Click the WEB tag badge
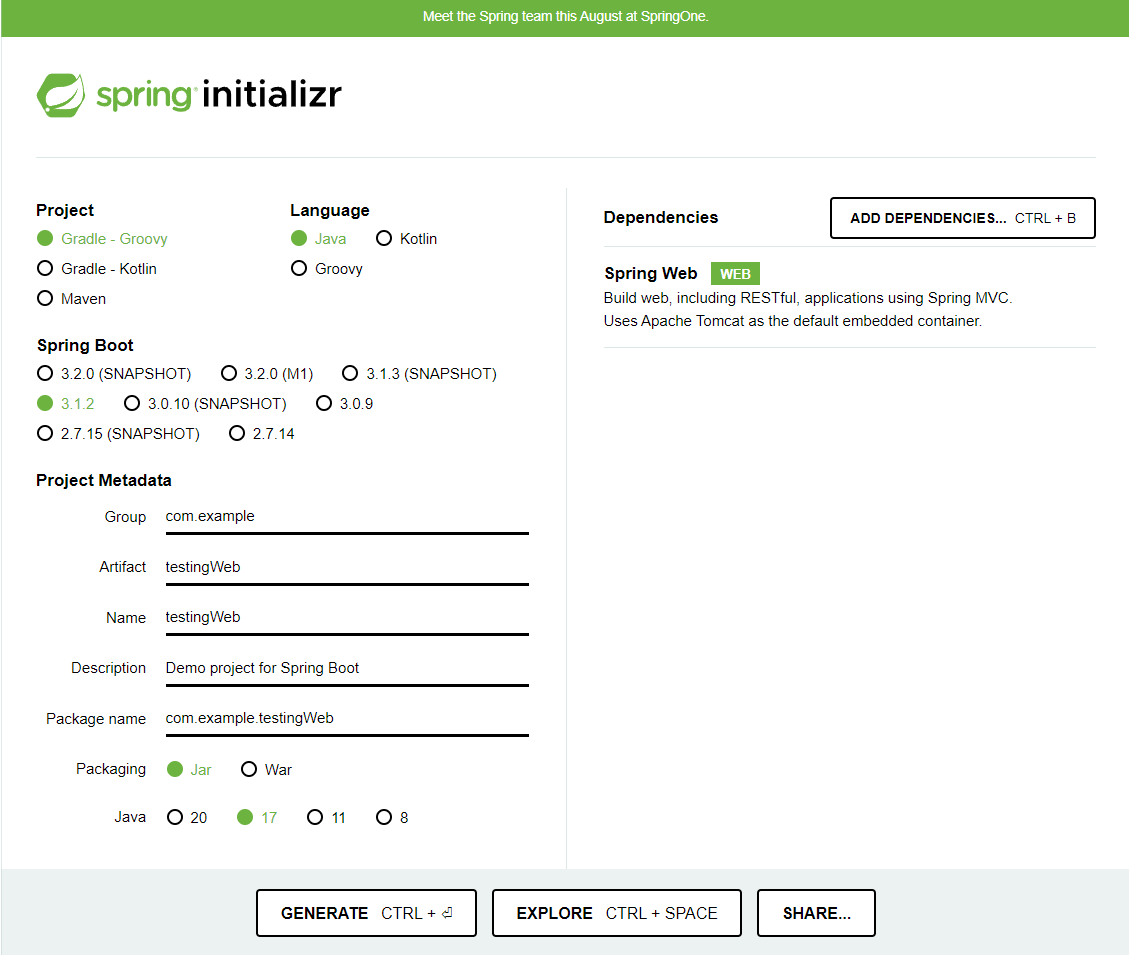 (x=735, y=274)
